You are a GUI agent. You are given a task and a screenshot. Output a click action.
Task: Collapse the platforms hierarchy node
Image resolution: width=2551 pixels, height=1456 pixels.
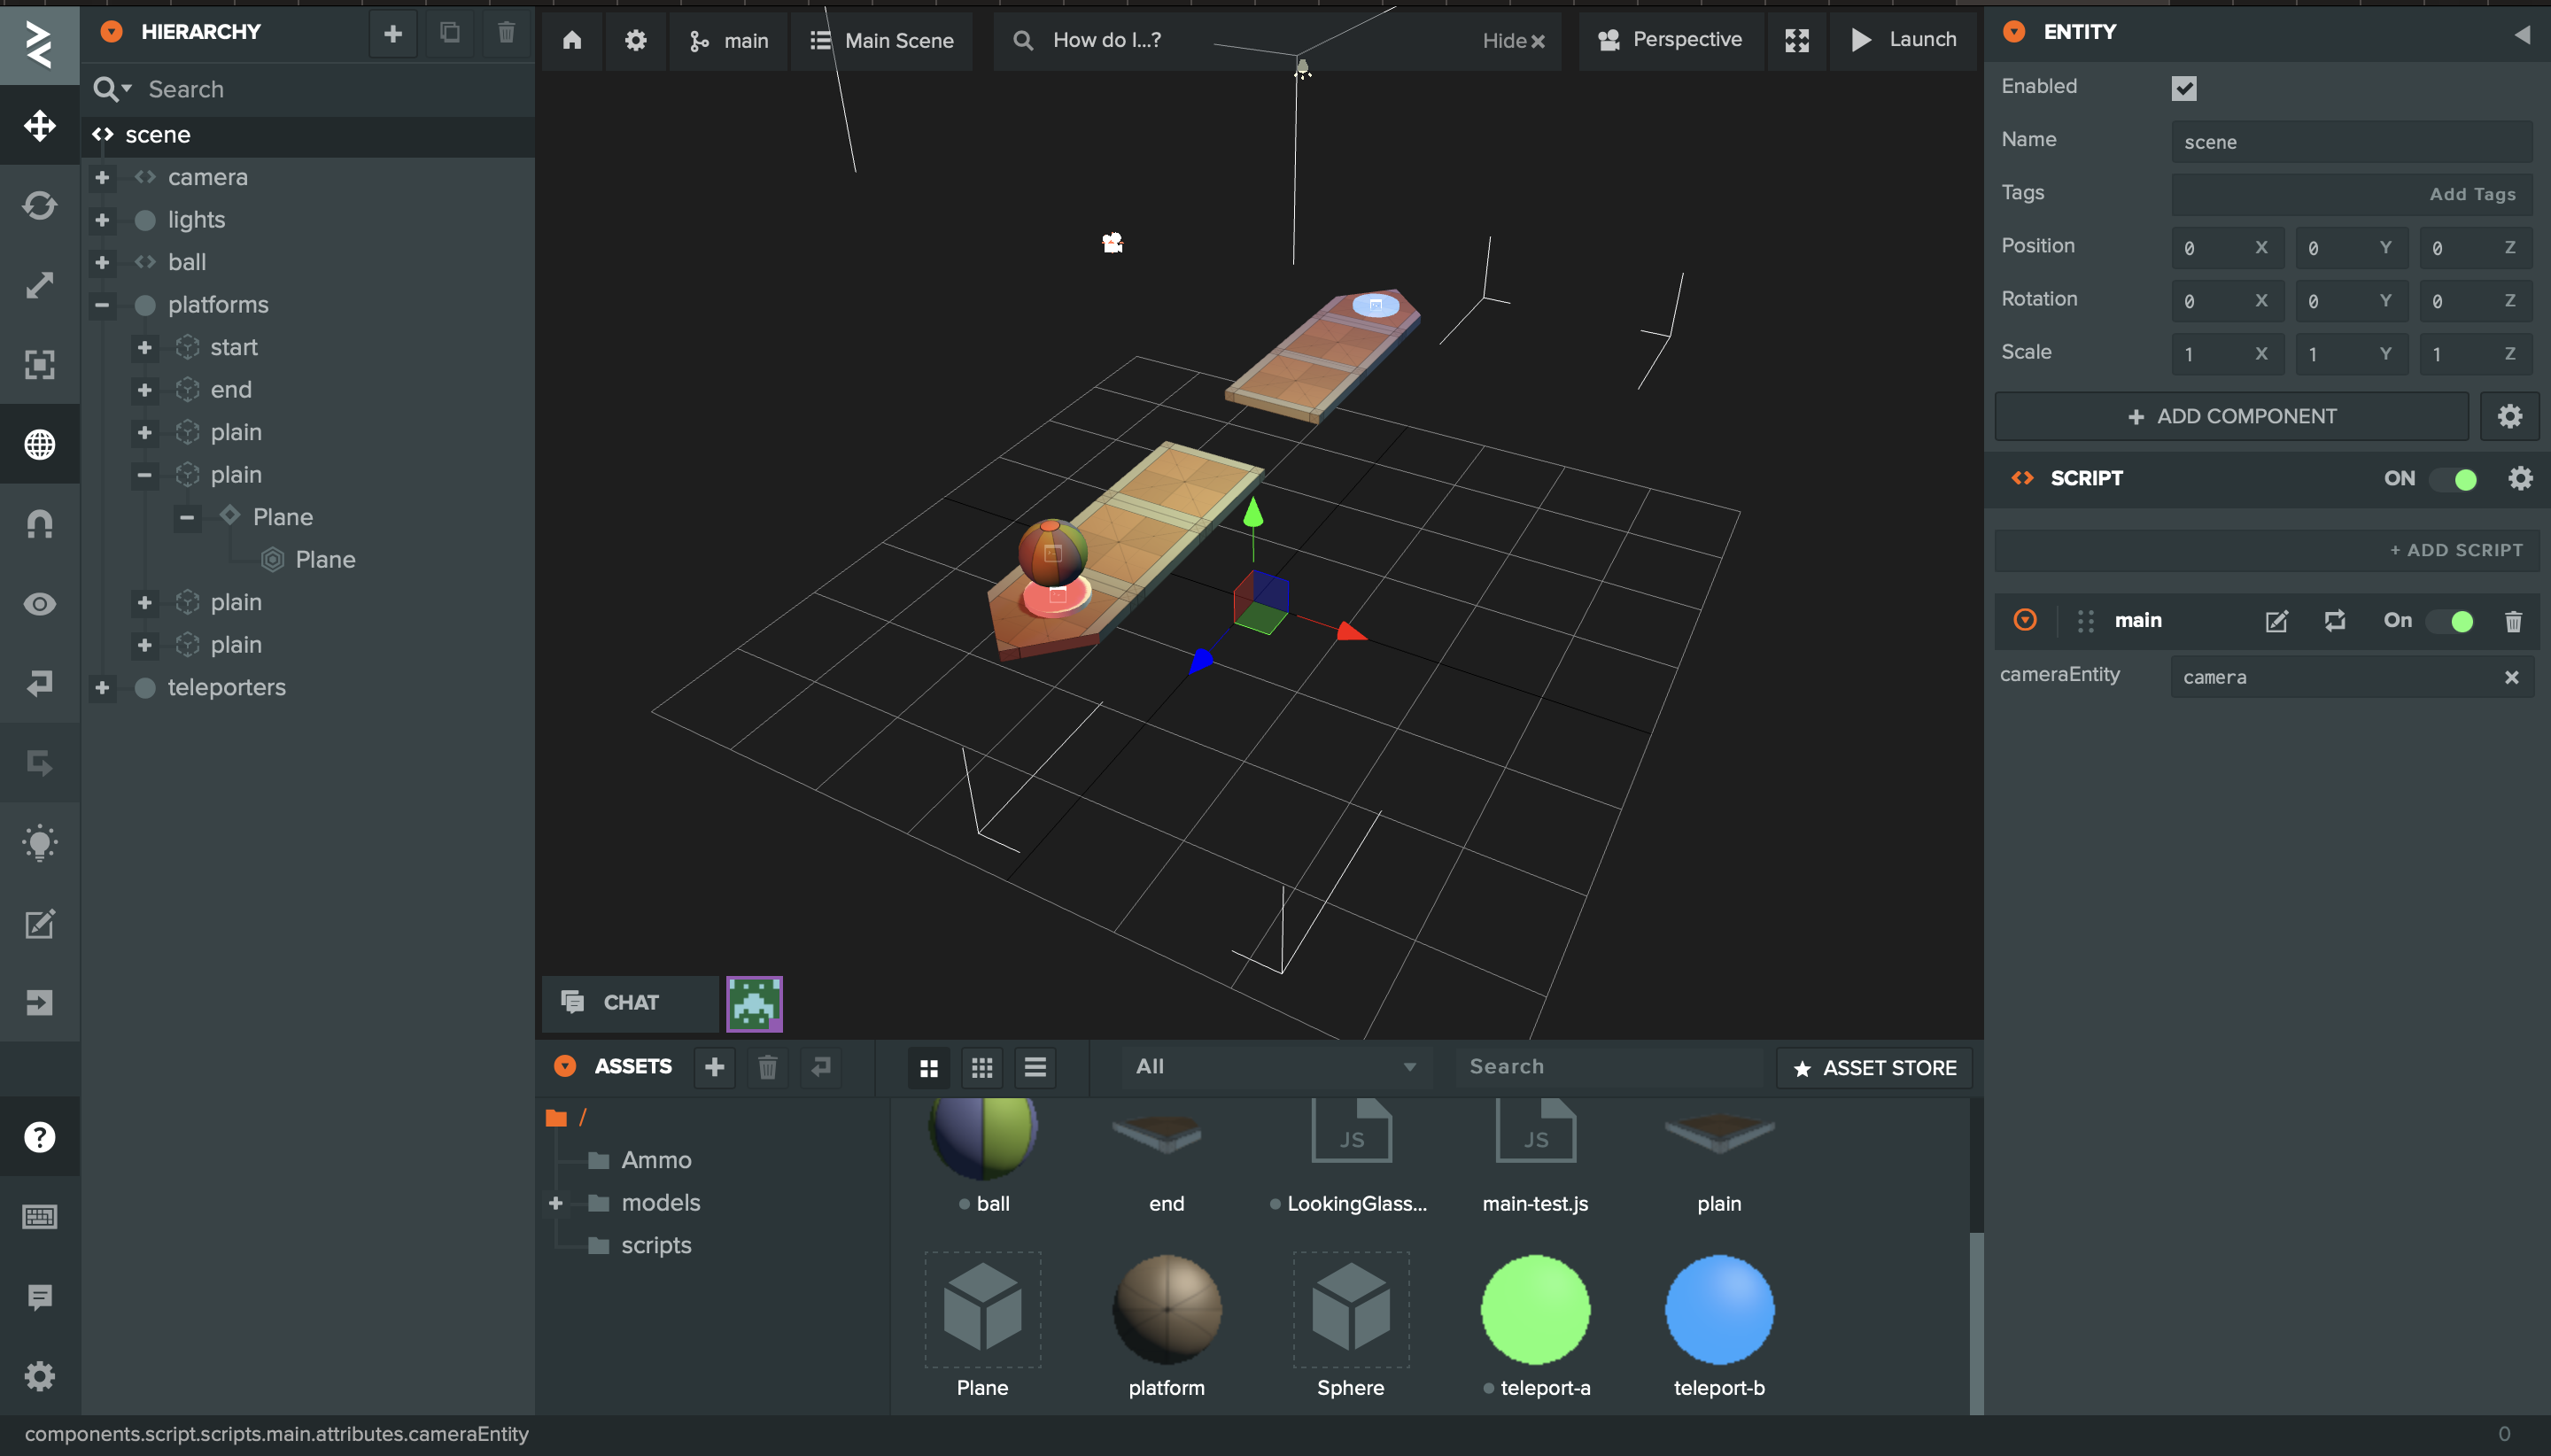pos(102,305)
